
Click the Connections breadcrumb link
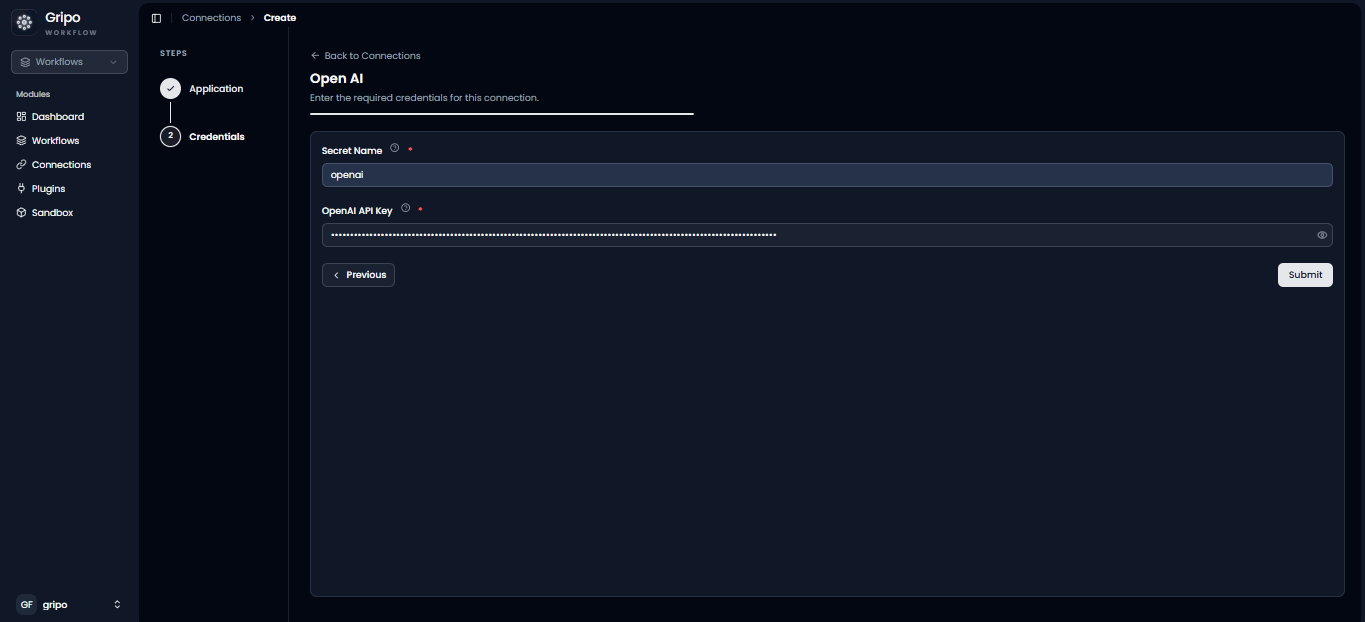pyautogui.click(x=211, y=18)
